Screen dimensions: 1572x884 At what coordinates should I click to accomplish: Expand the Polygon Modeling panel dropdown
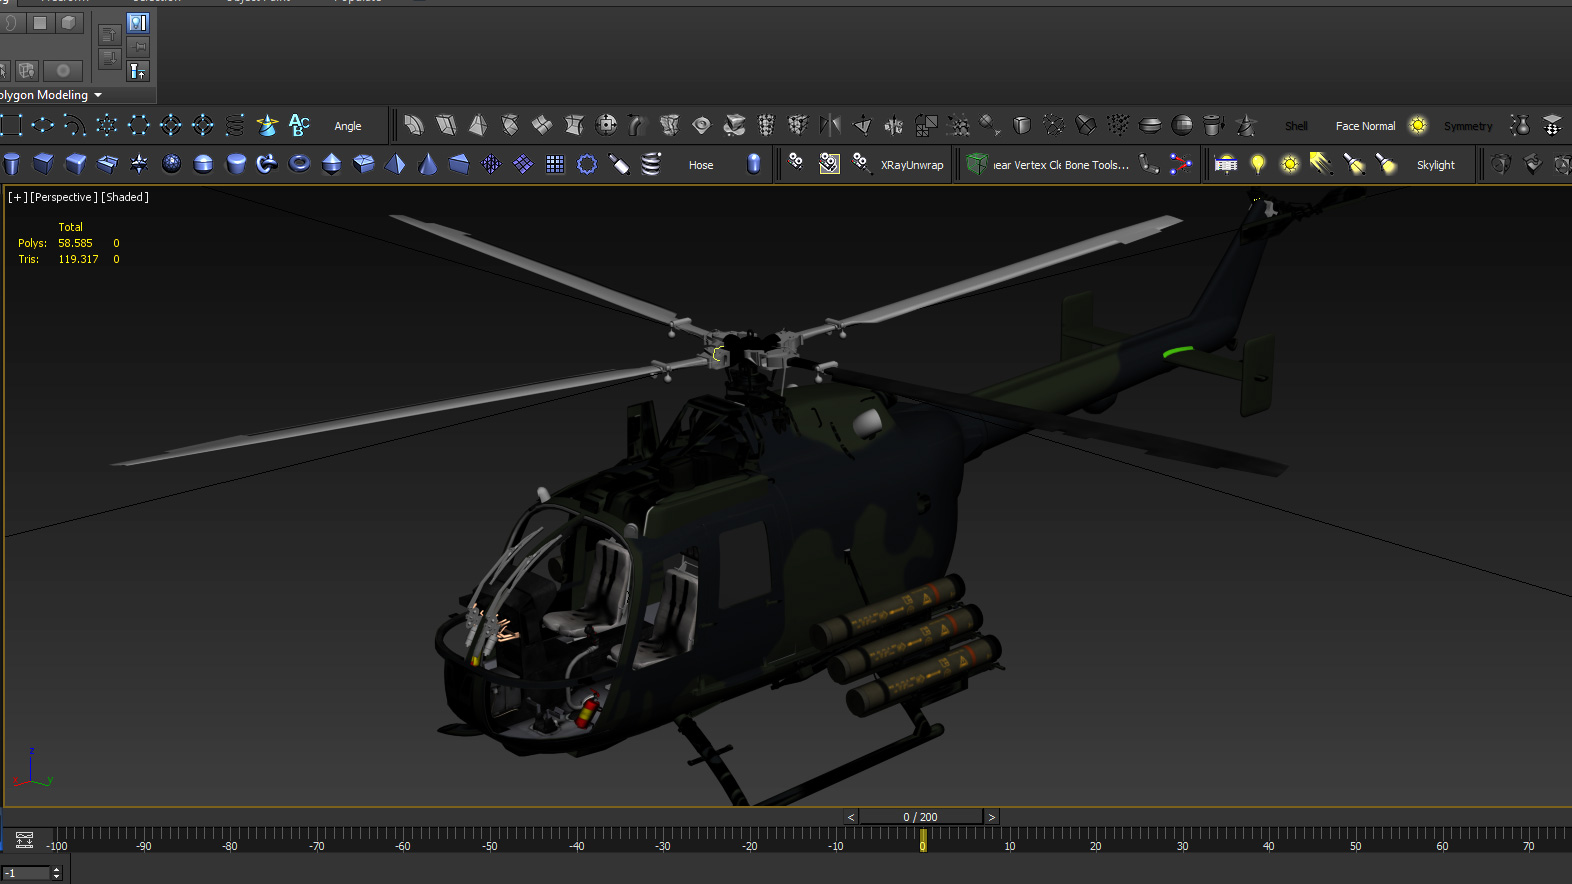coord(98,96)
